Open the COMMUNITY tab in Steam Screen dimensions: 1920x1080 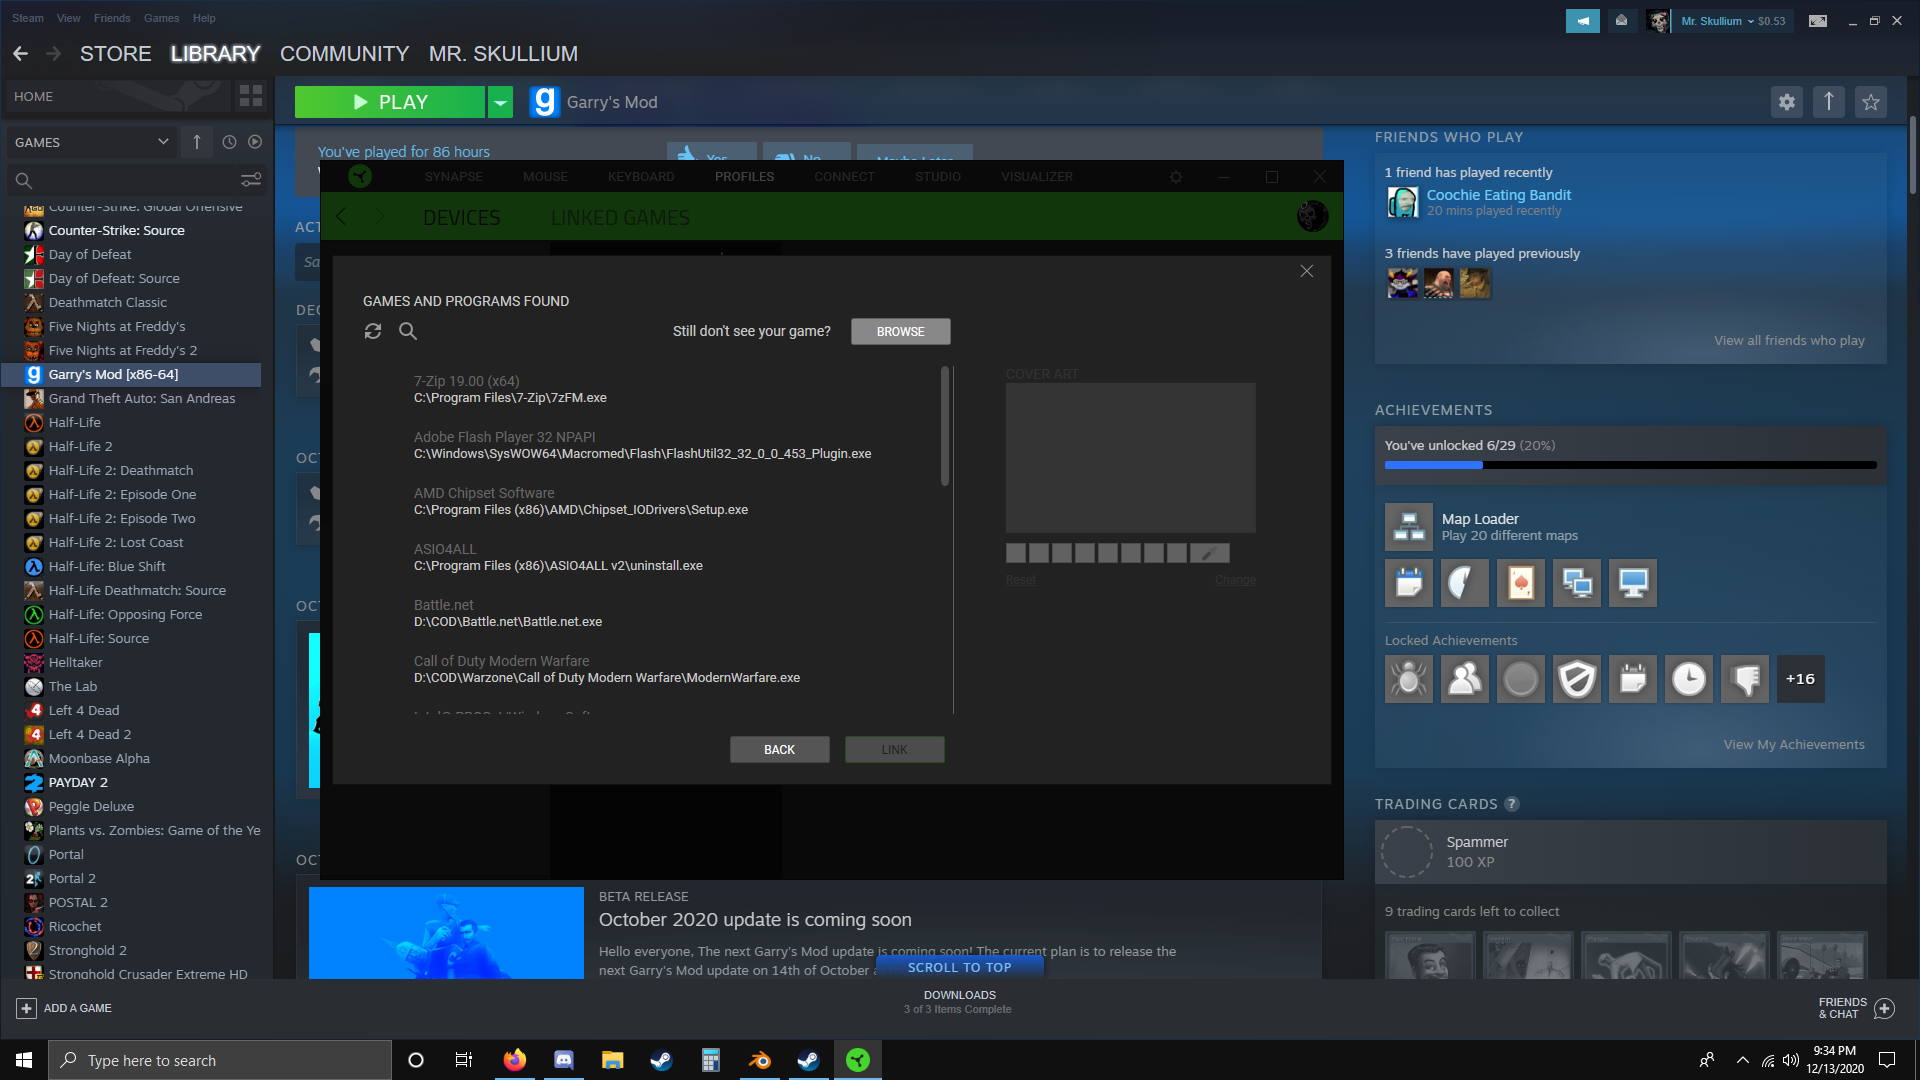coord(344,54)
